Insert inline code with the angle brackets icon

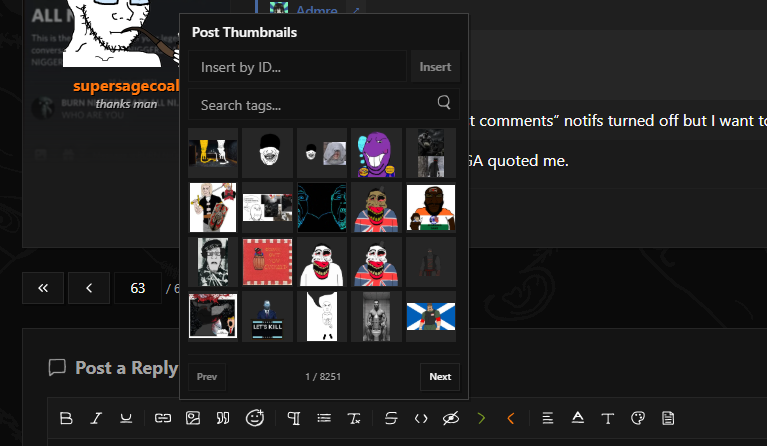pyautogui.click(x=421, y=417)
